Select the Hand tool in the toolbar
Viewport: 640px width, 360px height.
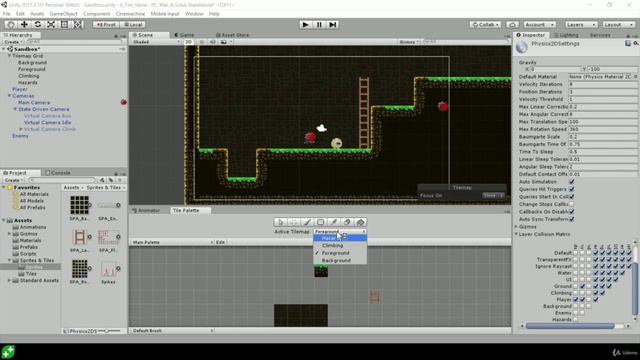[x=11, y=24]
